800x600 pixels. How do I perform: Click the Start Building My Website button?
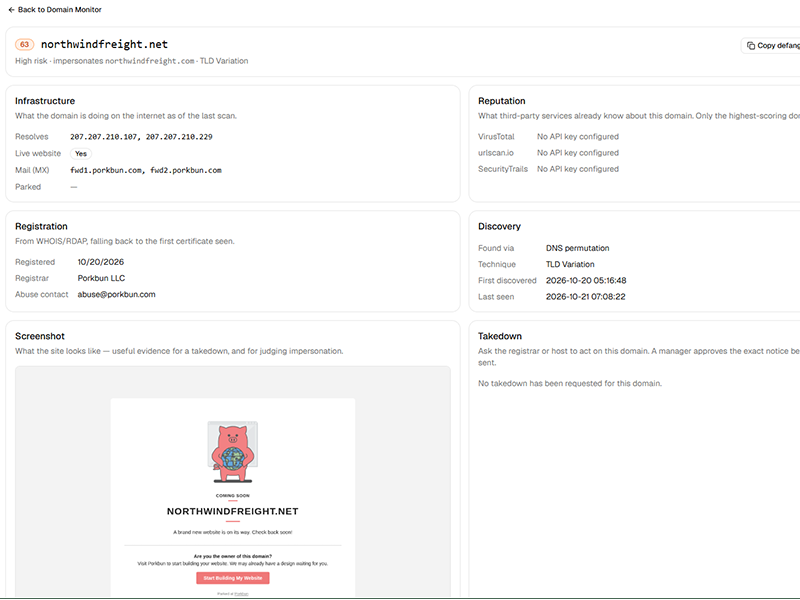233,578
